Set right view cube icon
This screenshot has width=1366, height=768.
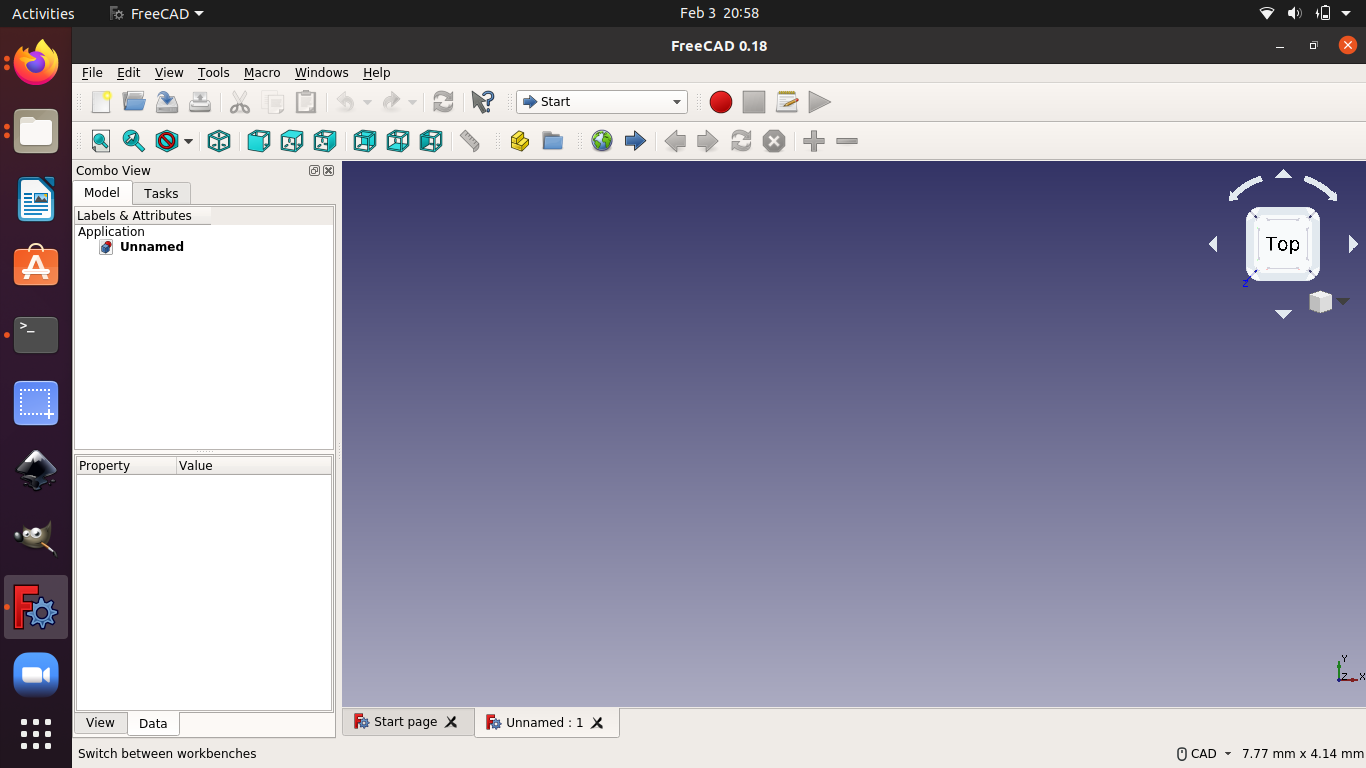pyautogui.click(x=325, y=141)
